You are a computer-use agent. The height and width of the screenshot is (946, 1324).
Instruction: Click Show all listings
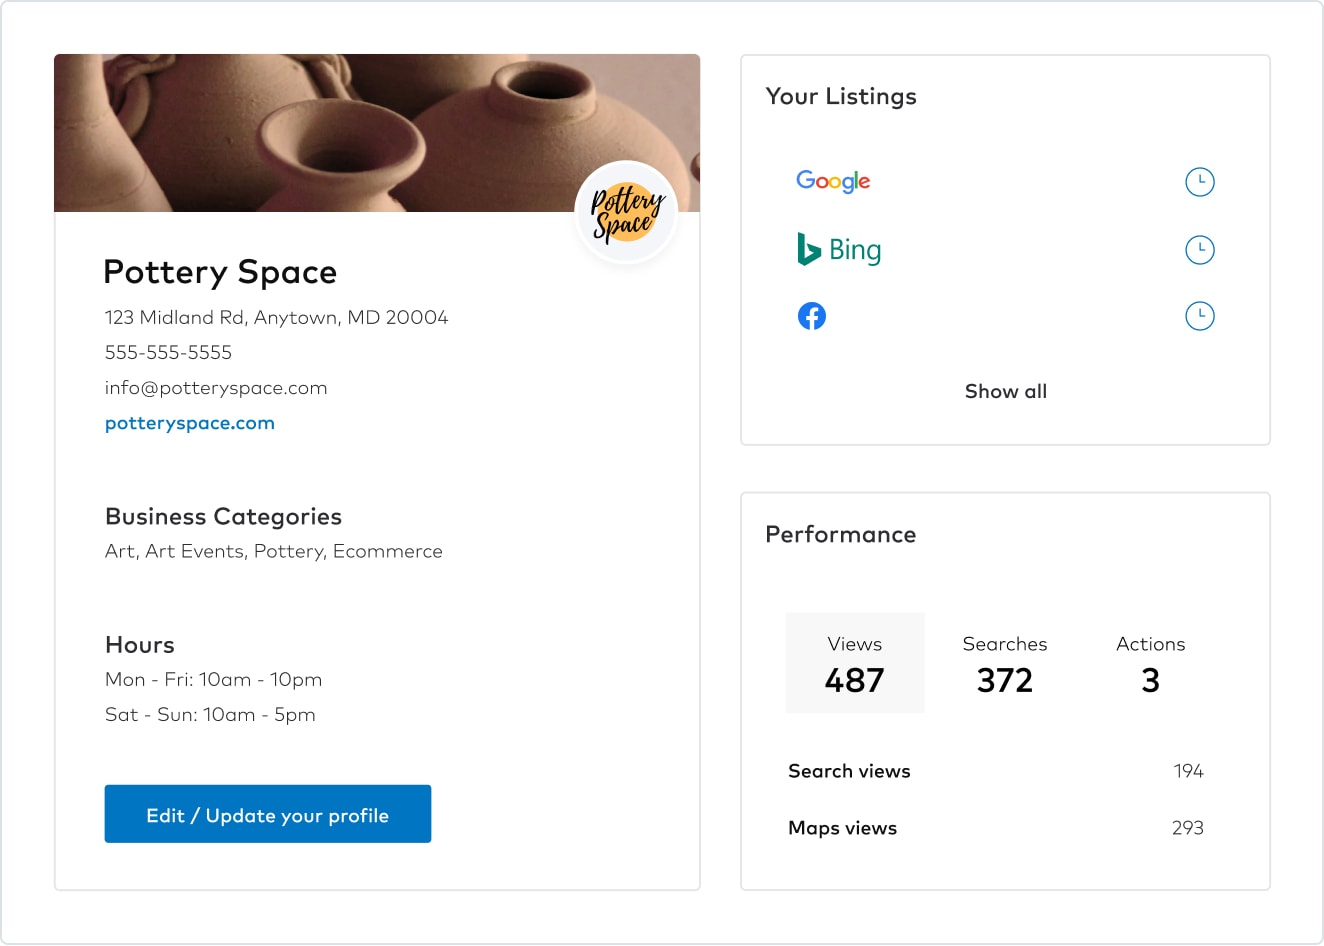(1006, 391)
